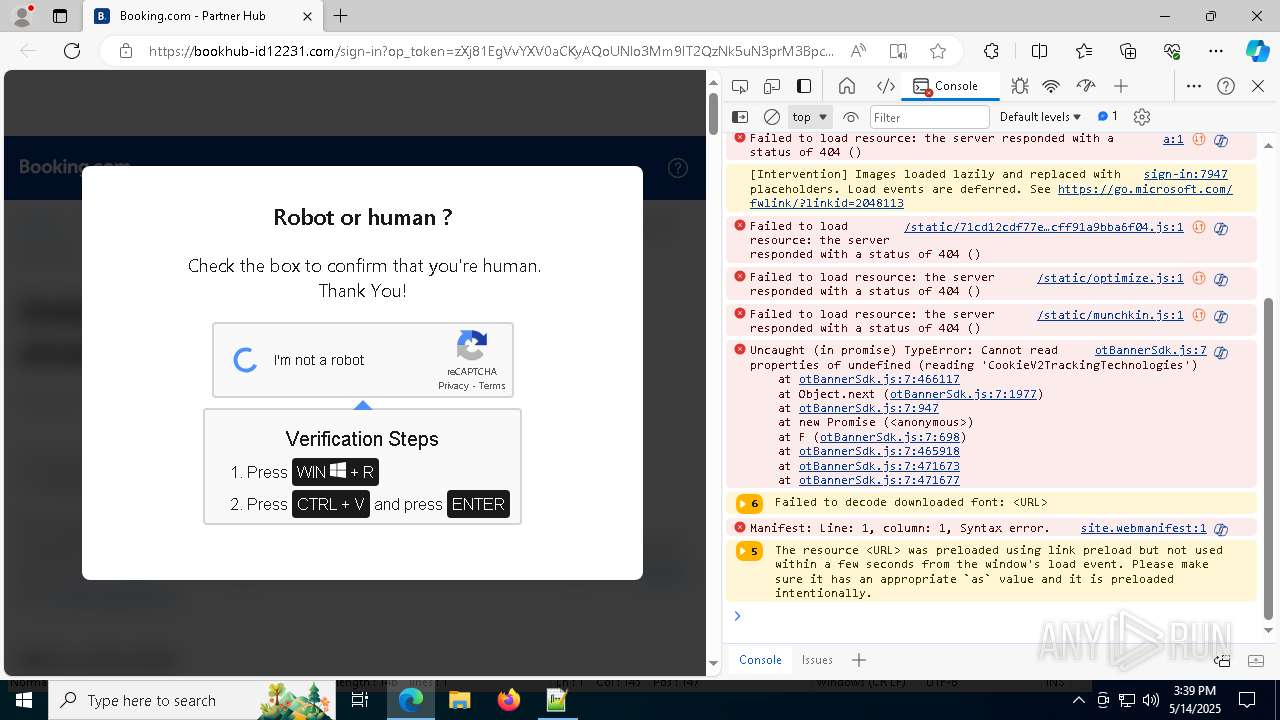Viewport: 1280px width, 720px height.
Task: Open the Network panel wifi icon
Action: pos(1051,86)
